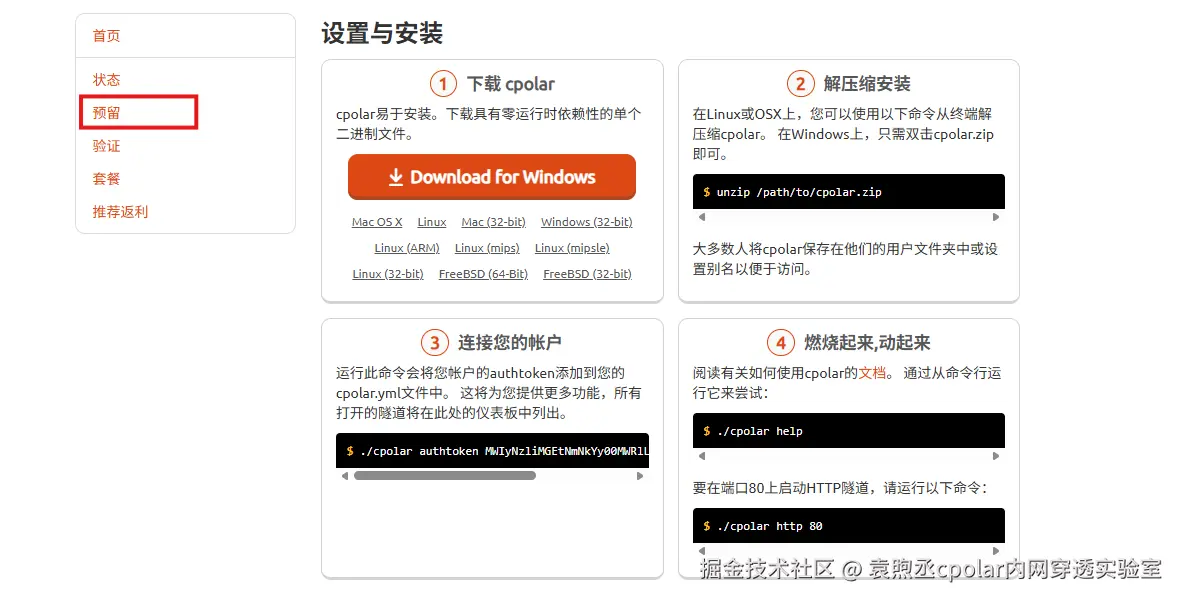
Task: Click right scroll arrow under unzip command
Action: (x=996, y=217)
